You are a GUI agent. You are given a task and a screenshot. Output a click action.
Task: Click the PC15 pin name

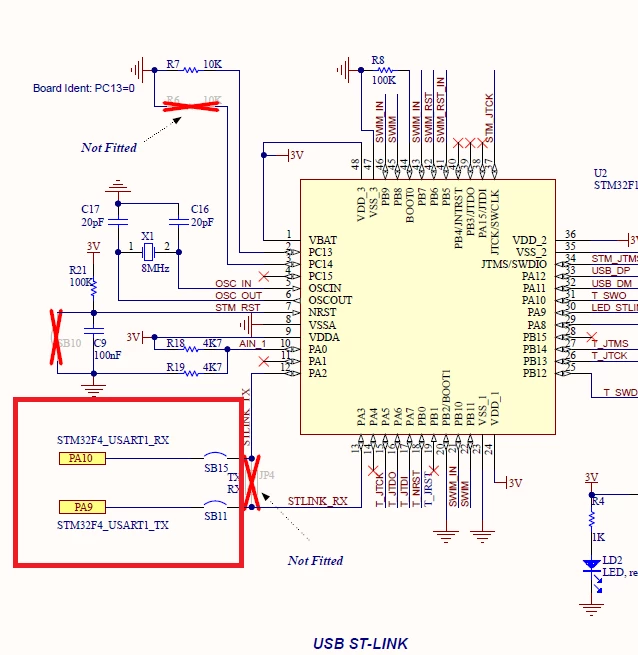[x=320, y=276]
